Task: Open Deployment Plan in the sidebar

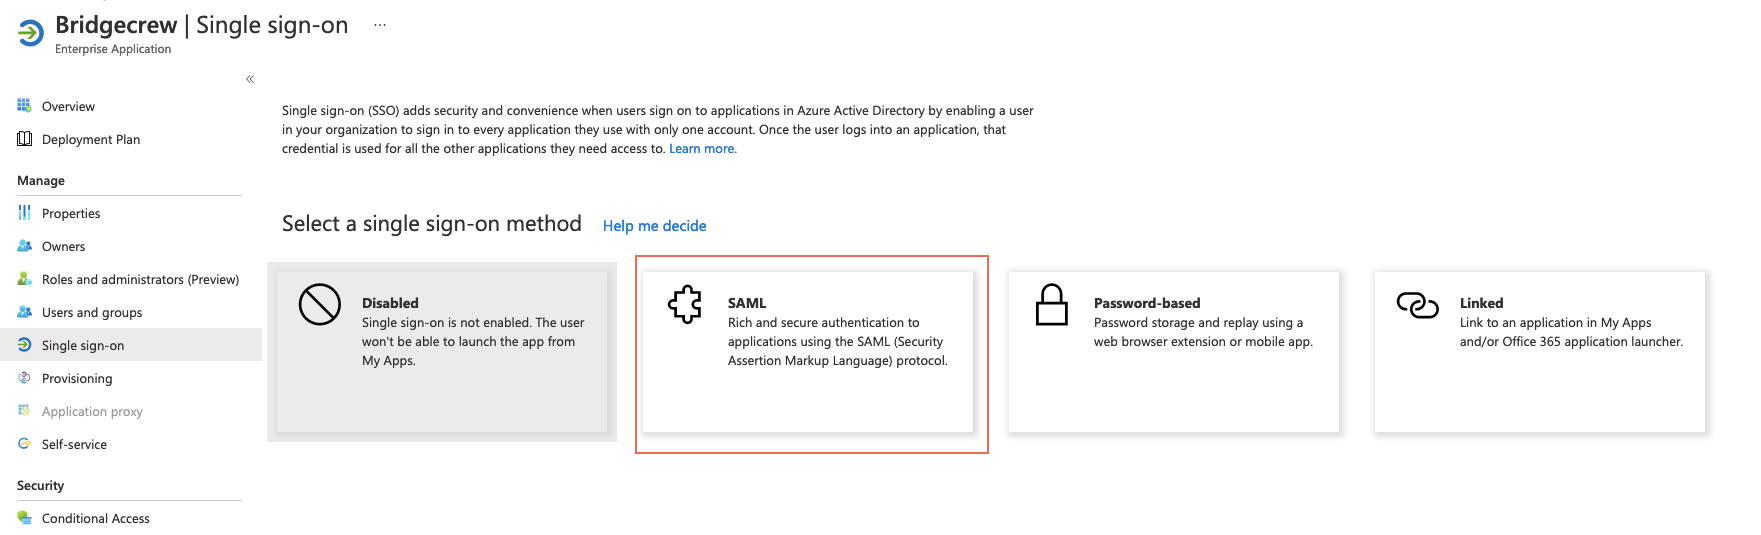Action: click(x=91, y=140)
